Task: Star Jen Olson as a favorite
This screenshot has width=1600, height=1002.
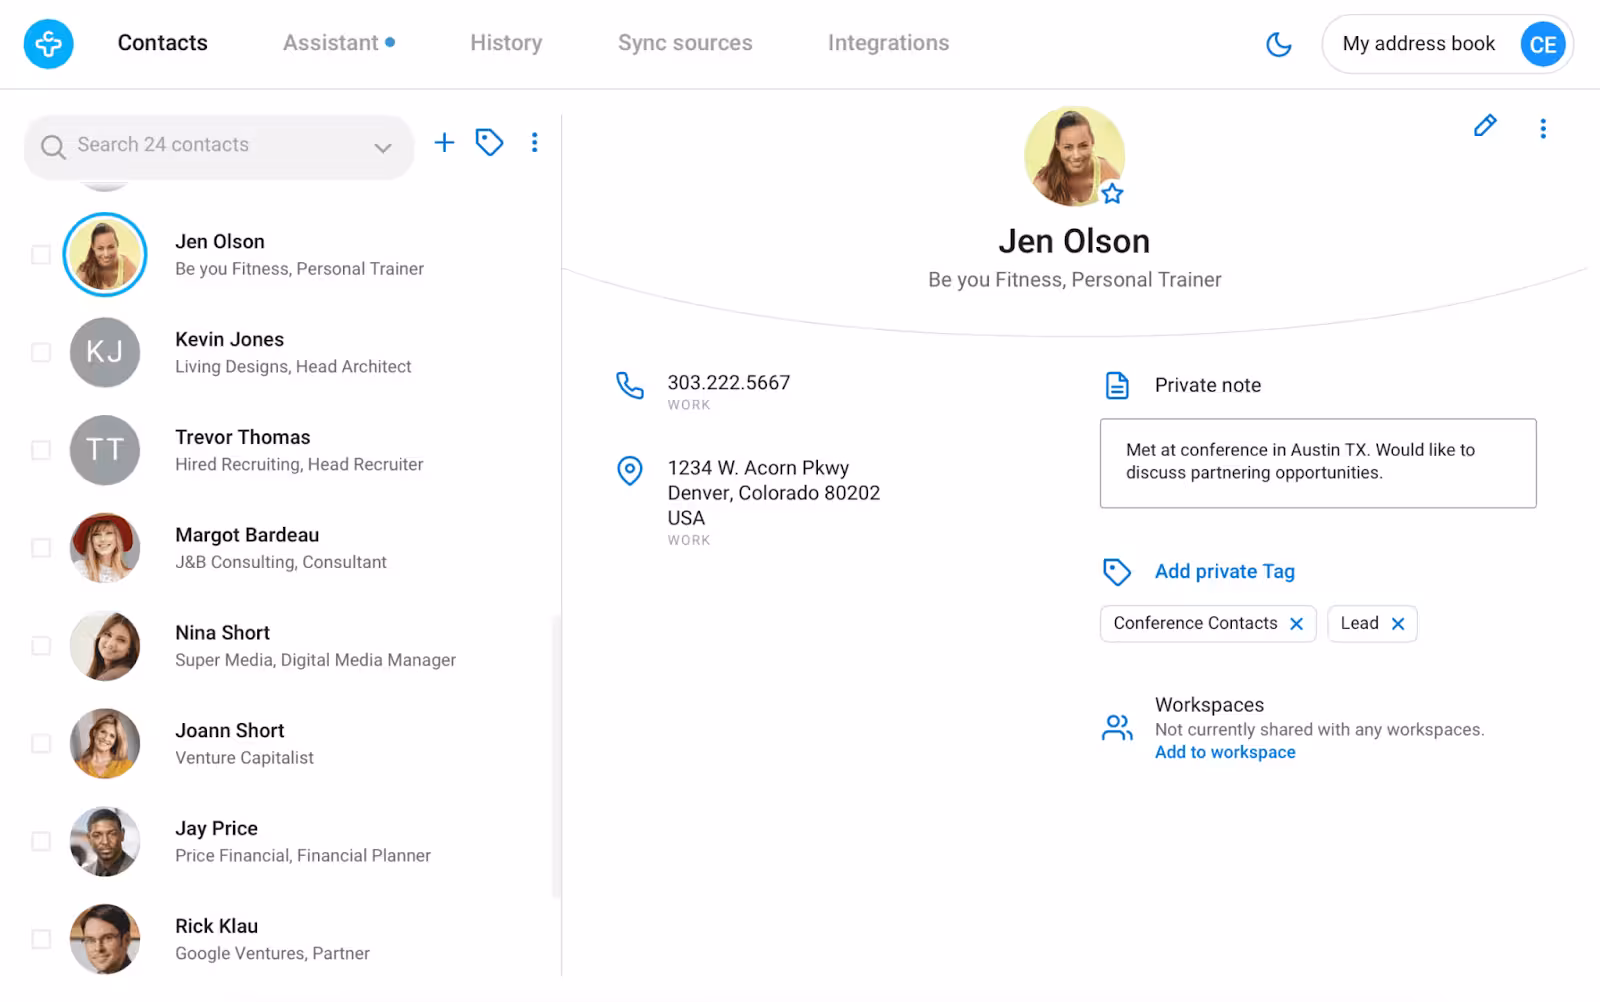Action: coord(1112,194)
